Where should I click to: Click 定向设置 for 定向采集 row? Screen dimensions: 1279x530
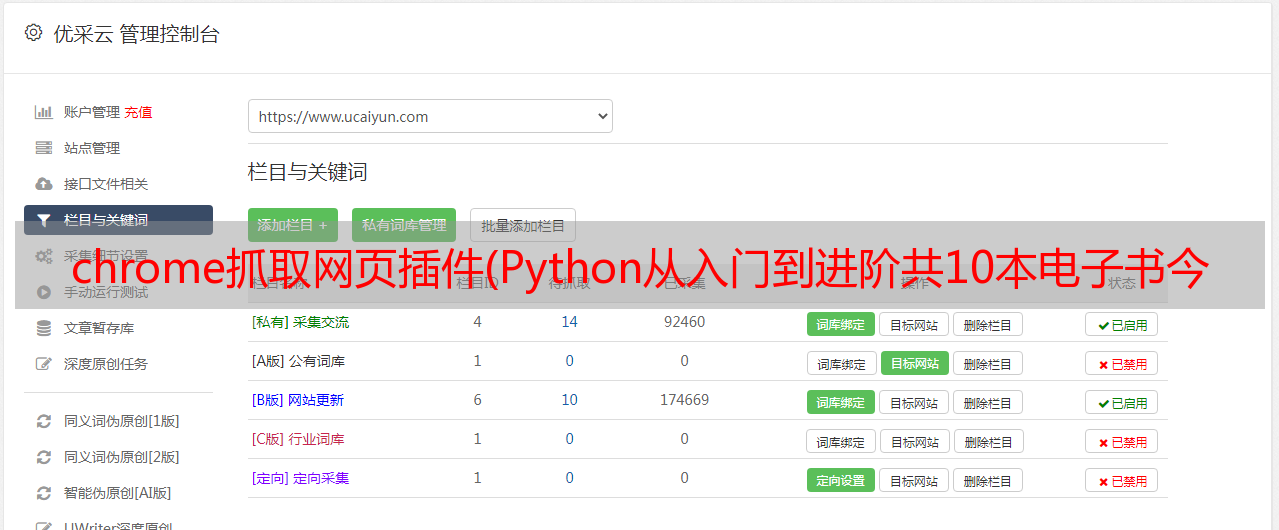(x=841, y=480)
